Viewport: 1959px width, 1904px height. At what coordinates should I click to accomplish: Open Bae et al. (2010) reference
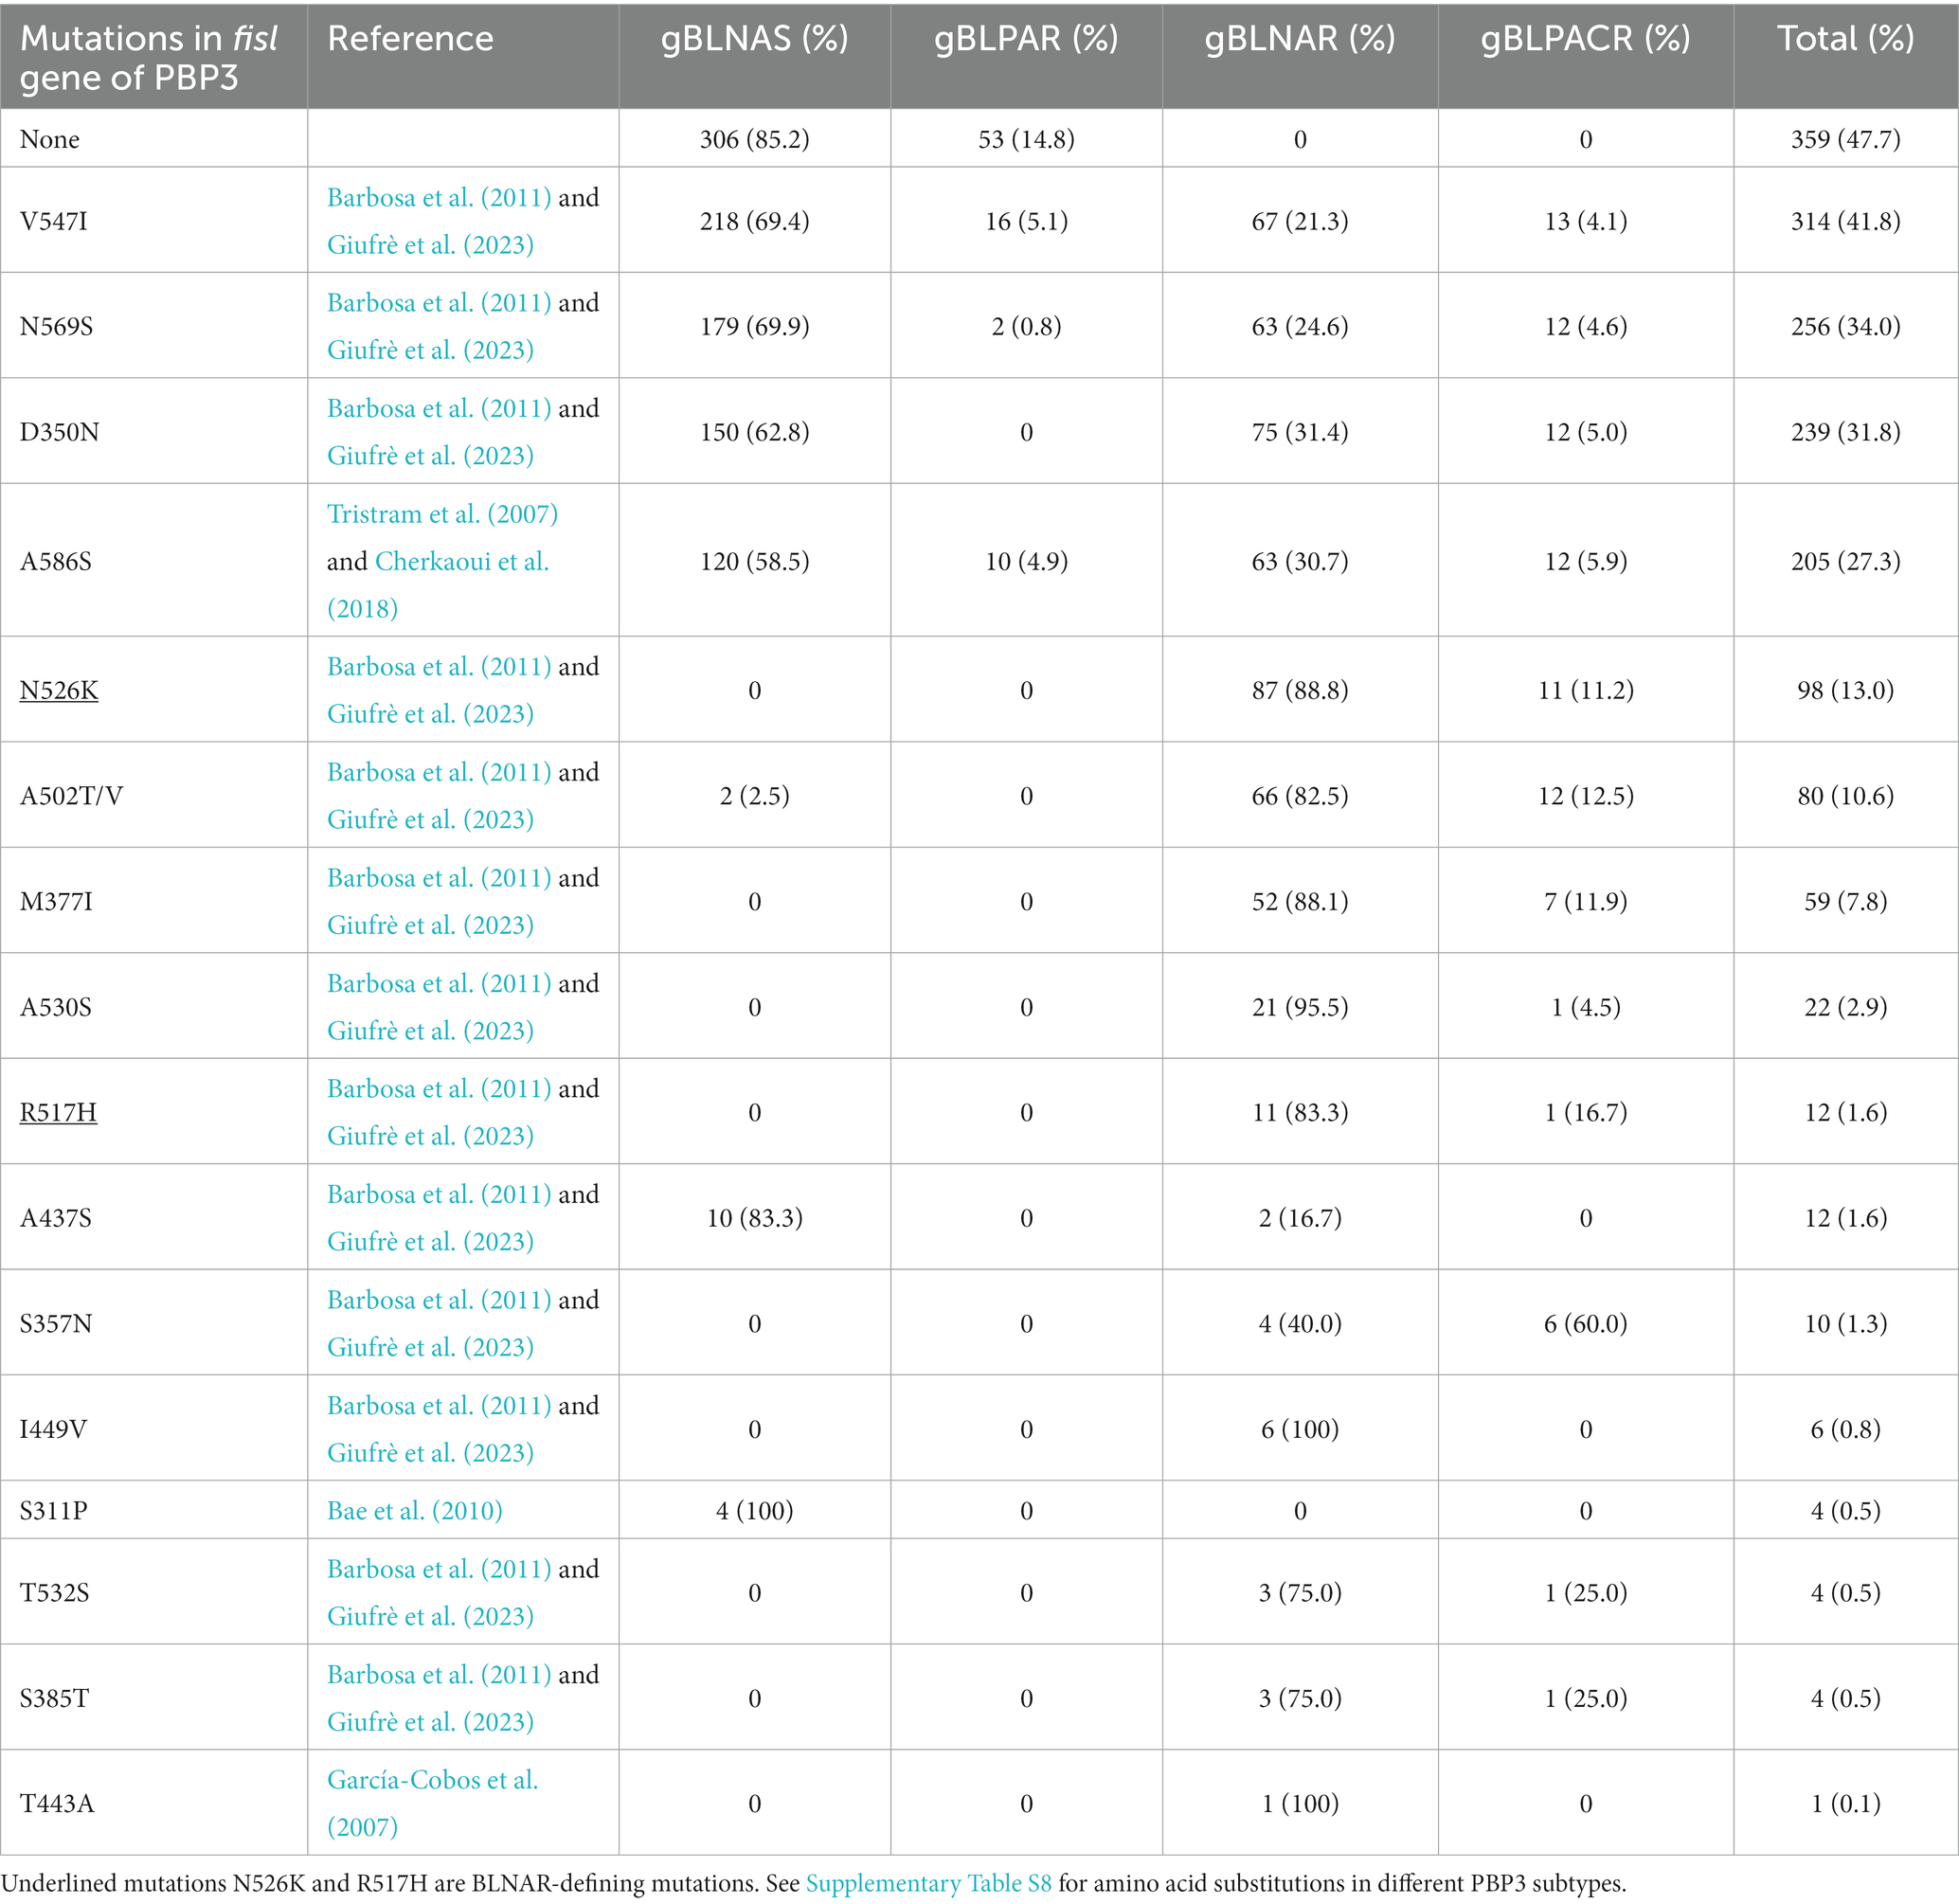(415, 1510)
